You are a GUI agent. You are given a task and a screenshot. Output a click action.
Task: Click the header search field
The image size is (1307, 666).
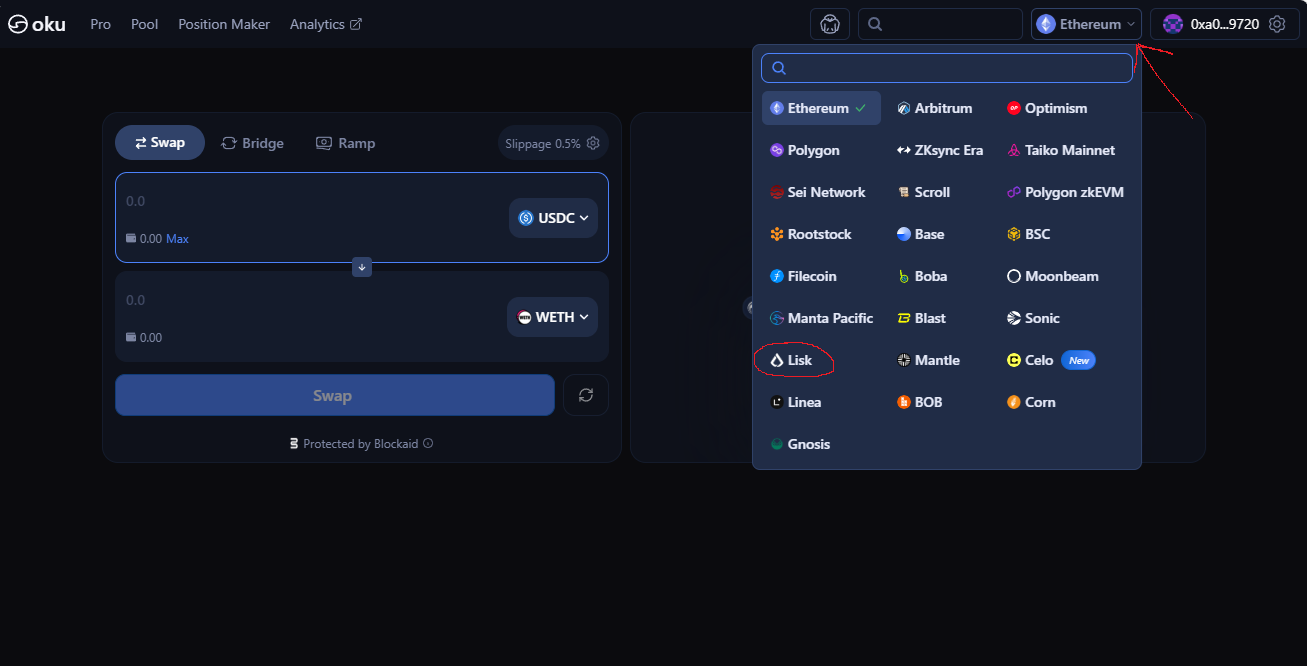[940, 24]
